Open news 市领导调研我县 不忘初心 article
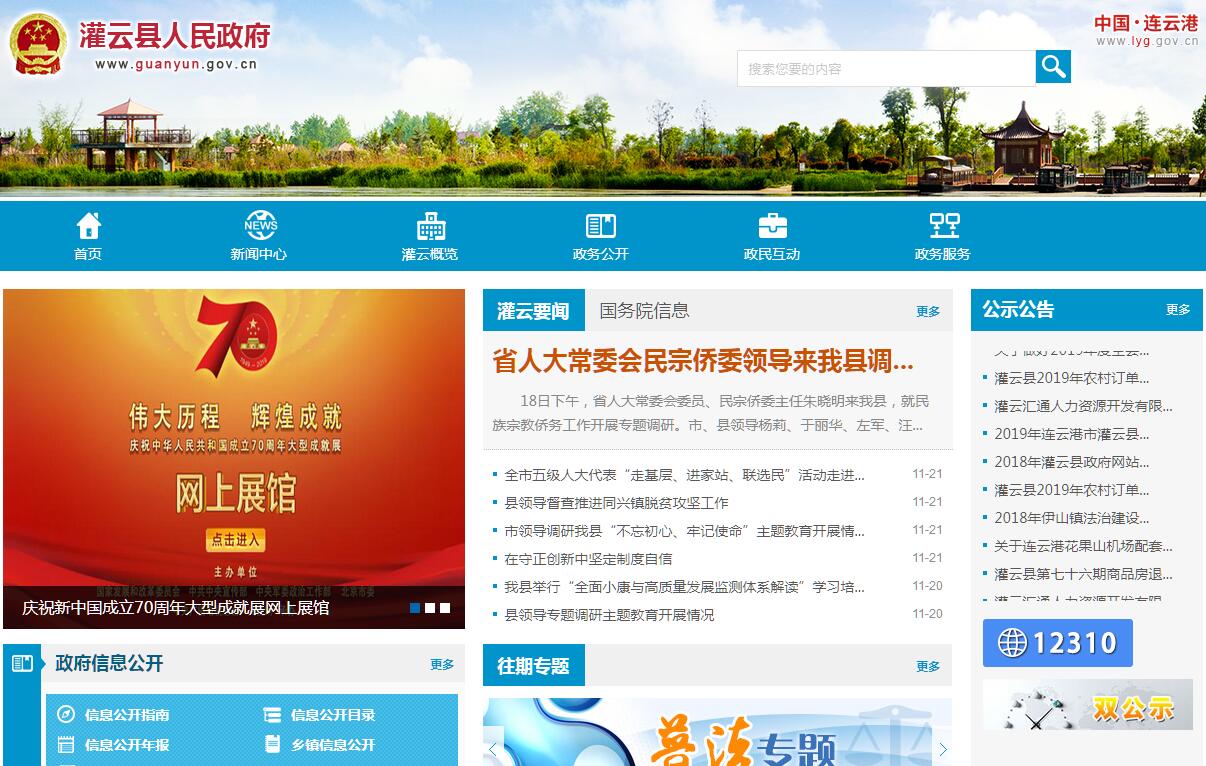 pyautogui.click(x=684, y=531)
